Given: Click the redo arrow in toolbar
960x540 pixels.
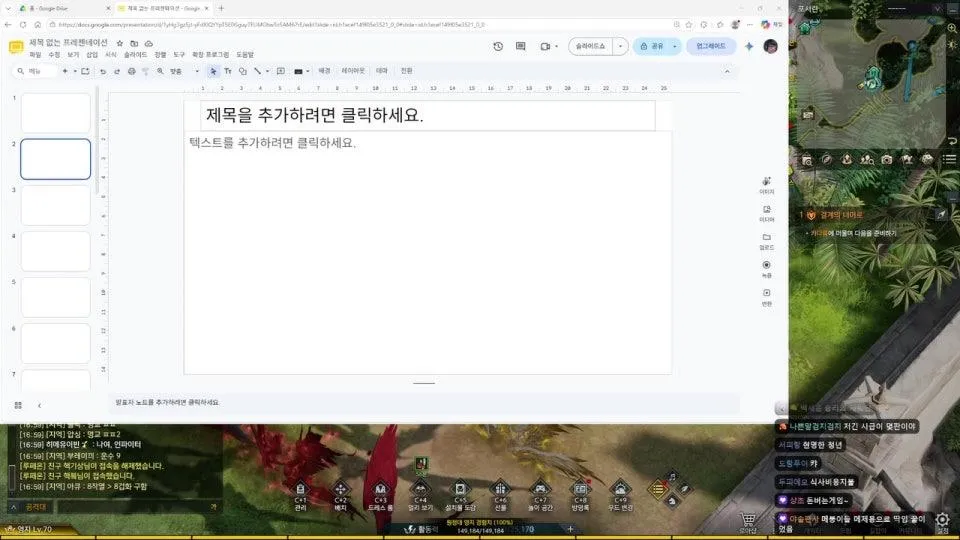Looking at the screenshot, I should (116, 72).
